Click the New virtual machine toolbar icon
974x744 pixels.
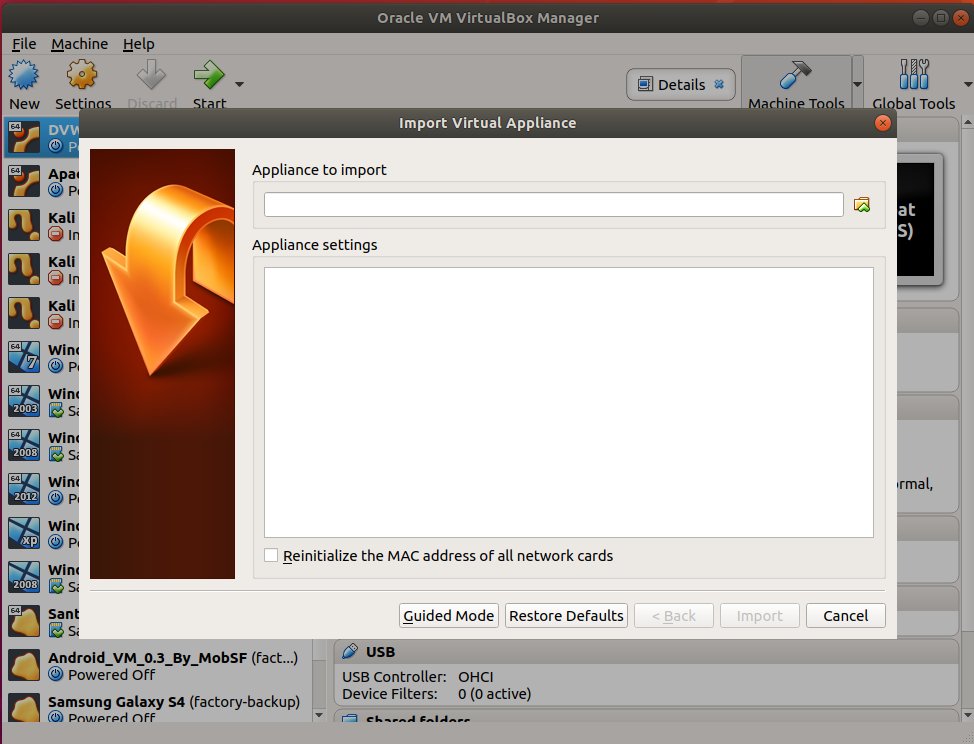[24, 75]
